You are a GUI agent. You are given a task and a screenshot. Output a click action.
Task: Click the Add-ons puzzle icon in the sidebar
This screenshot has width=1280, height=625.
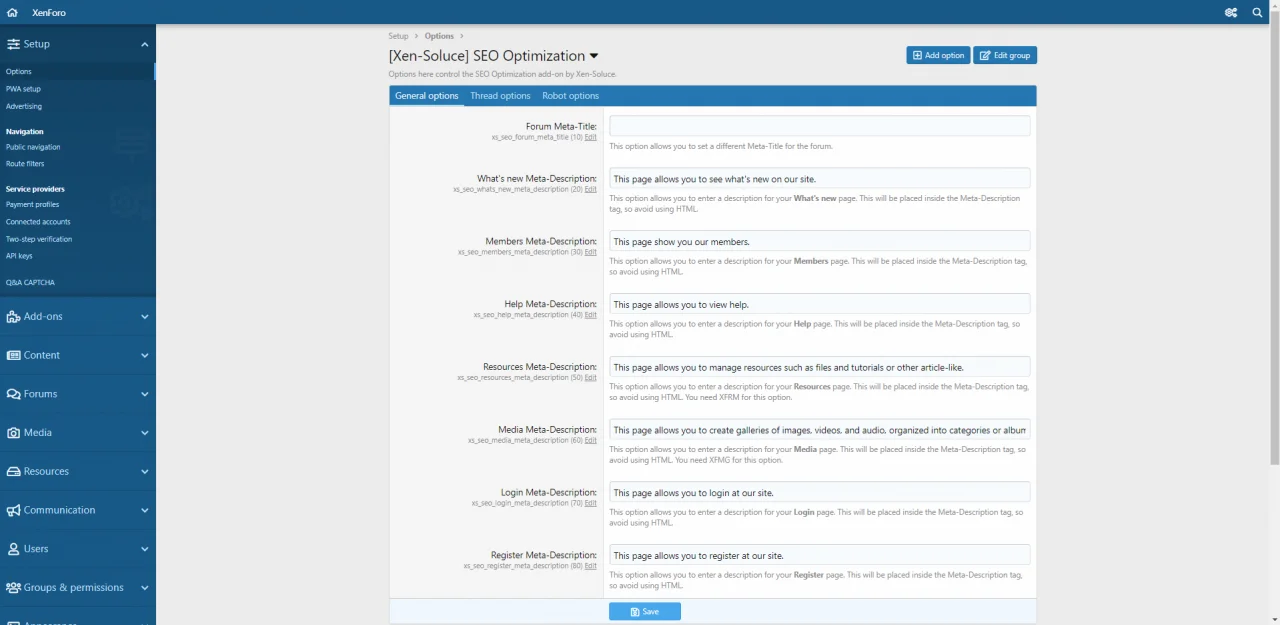point(13,317)
